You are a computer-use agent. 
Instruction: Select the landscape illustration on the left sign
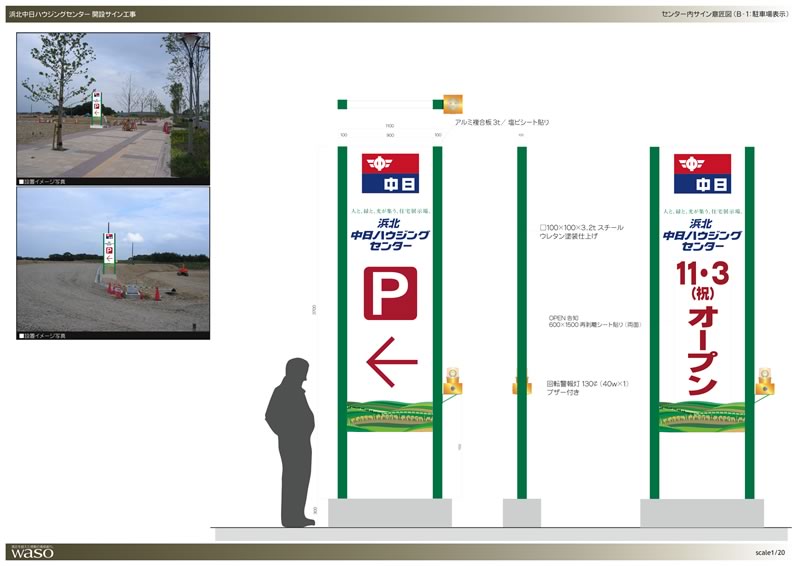click(x=390, y=416)
